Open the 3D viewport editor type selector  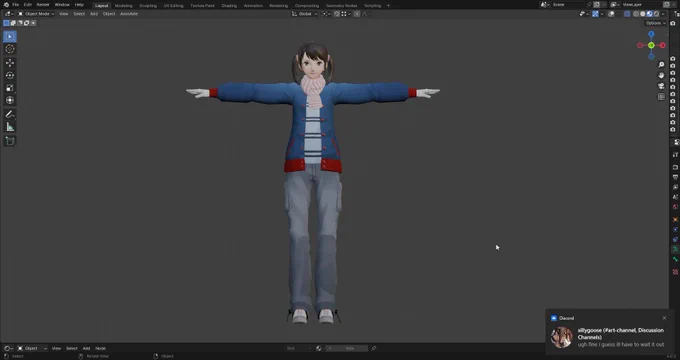click(8, 14)
